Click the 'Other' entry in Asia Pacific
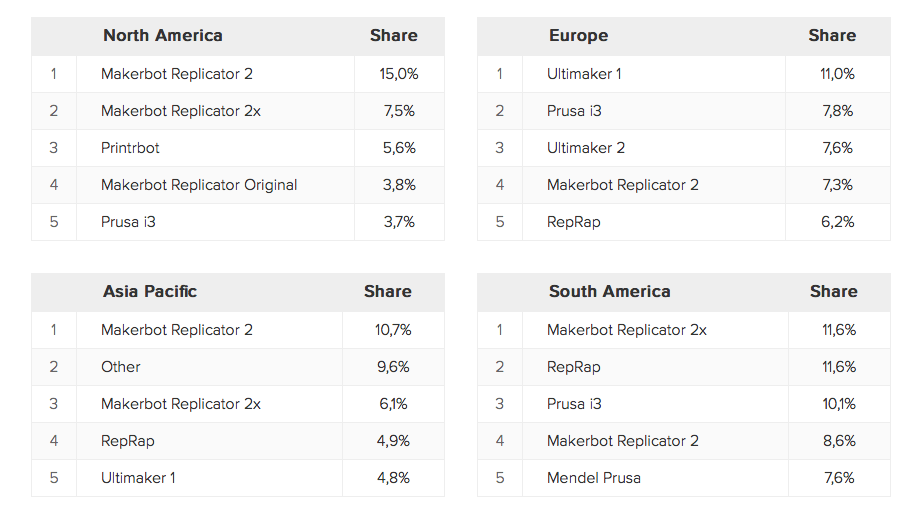 121,367
